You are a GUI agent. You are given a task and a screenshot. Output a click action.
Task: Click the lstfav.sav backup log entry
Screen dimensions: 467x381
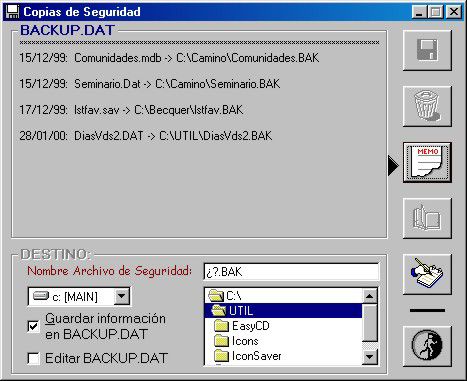point(131,110)
